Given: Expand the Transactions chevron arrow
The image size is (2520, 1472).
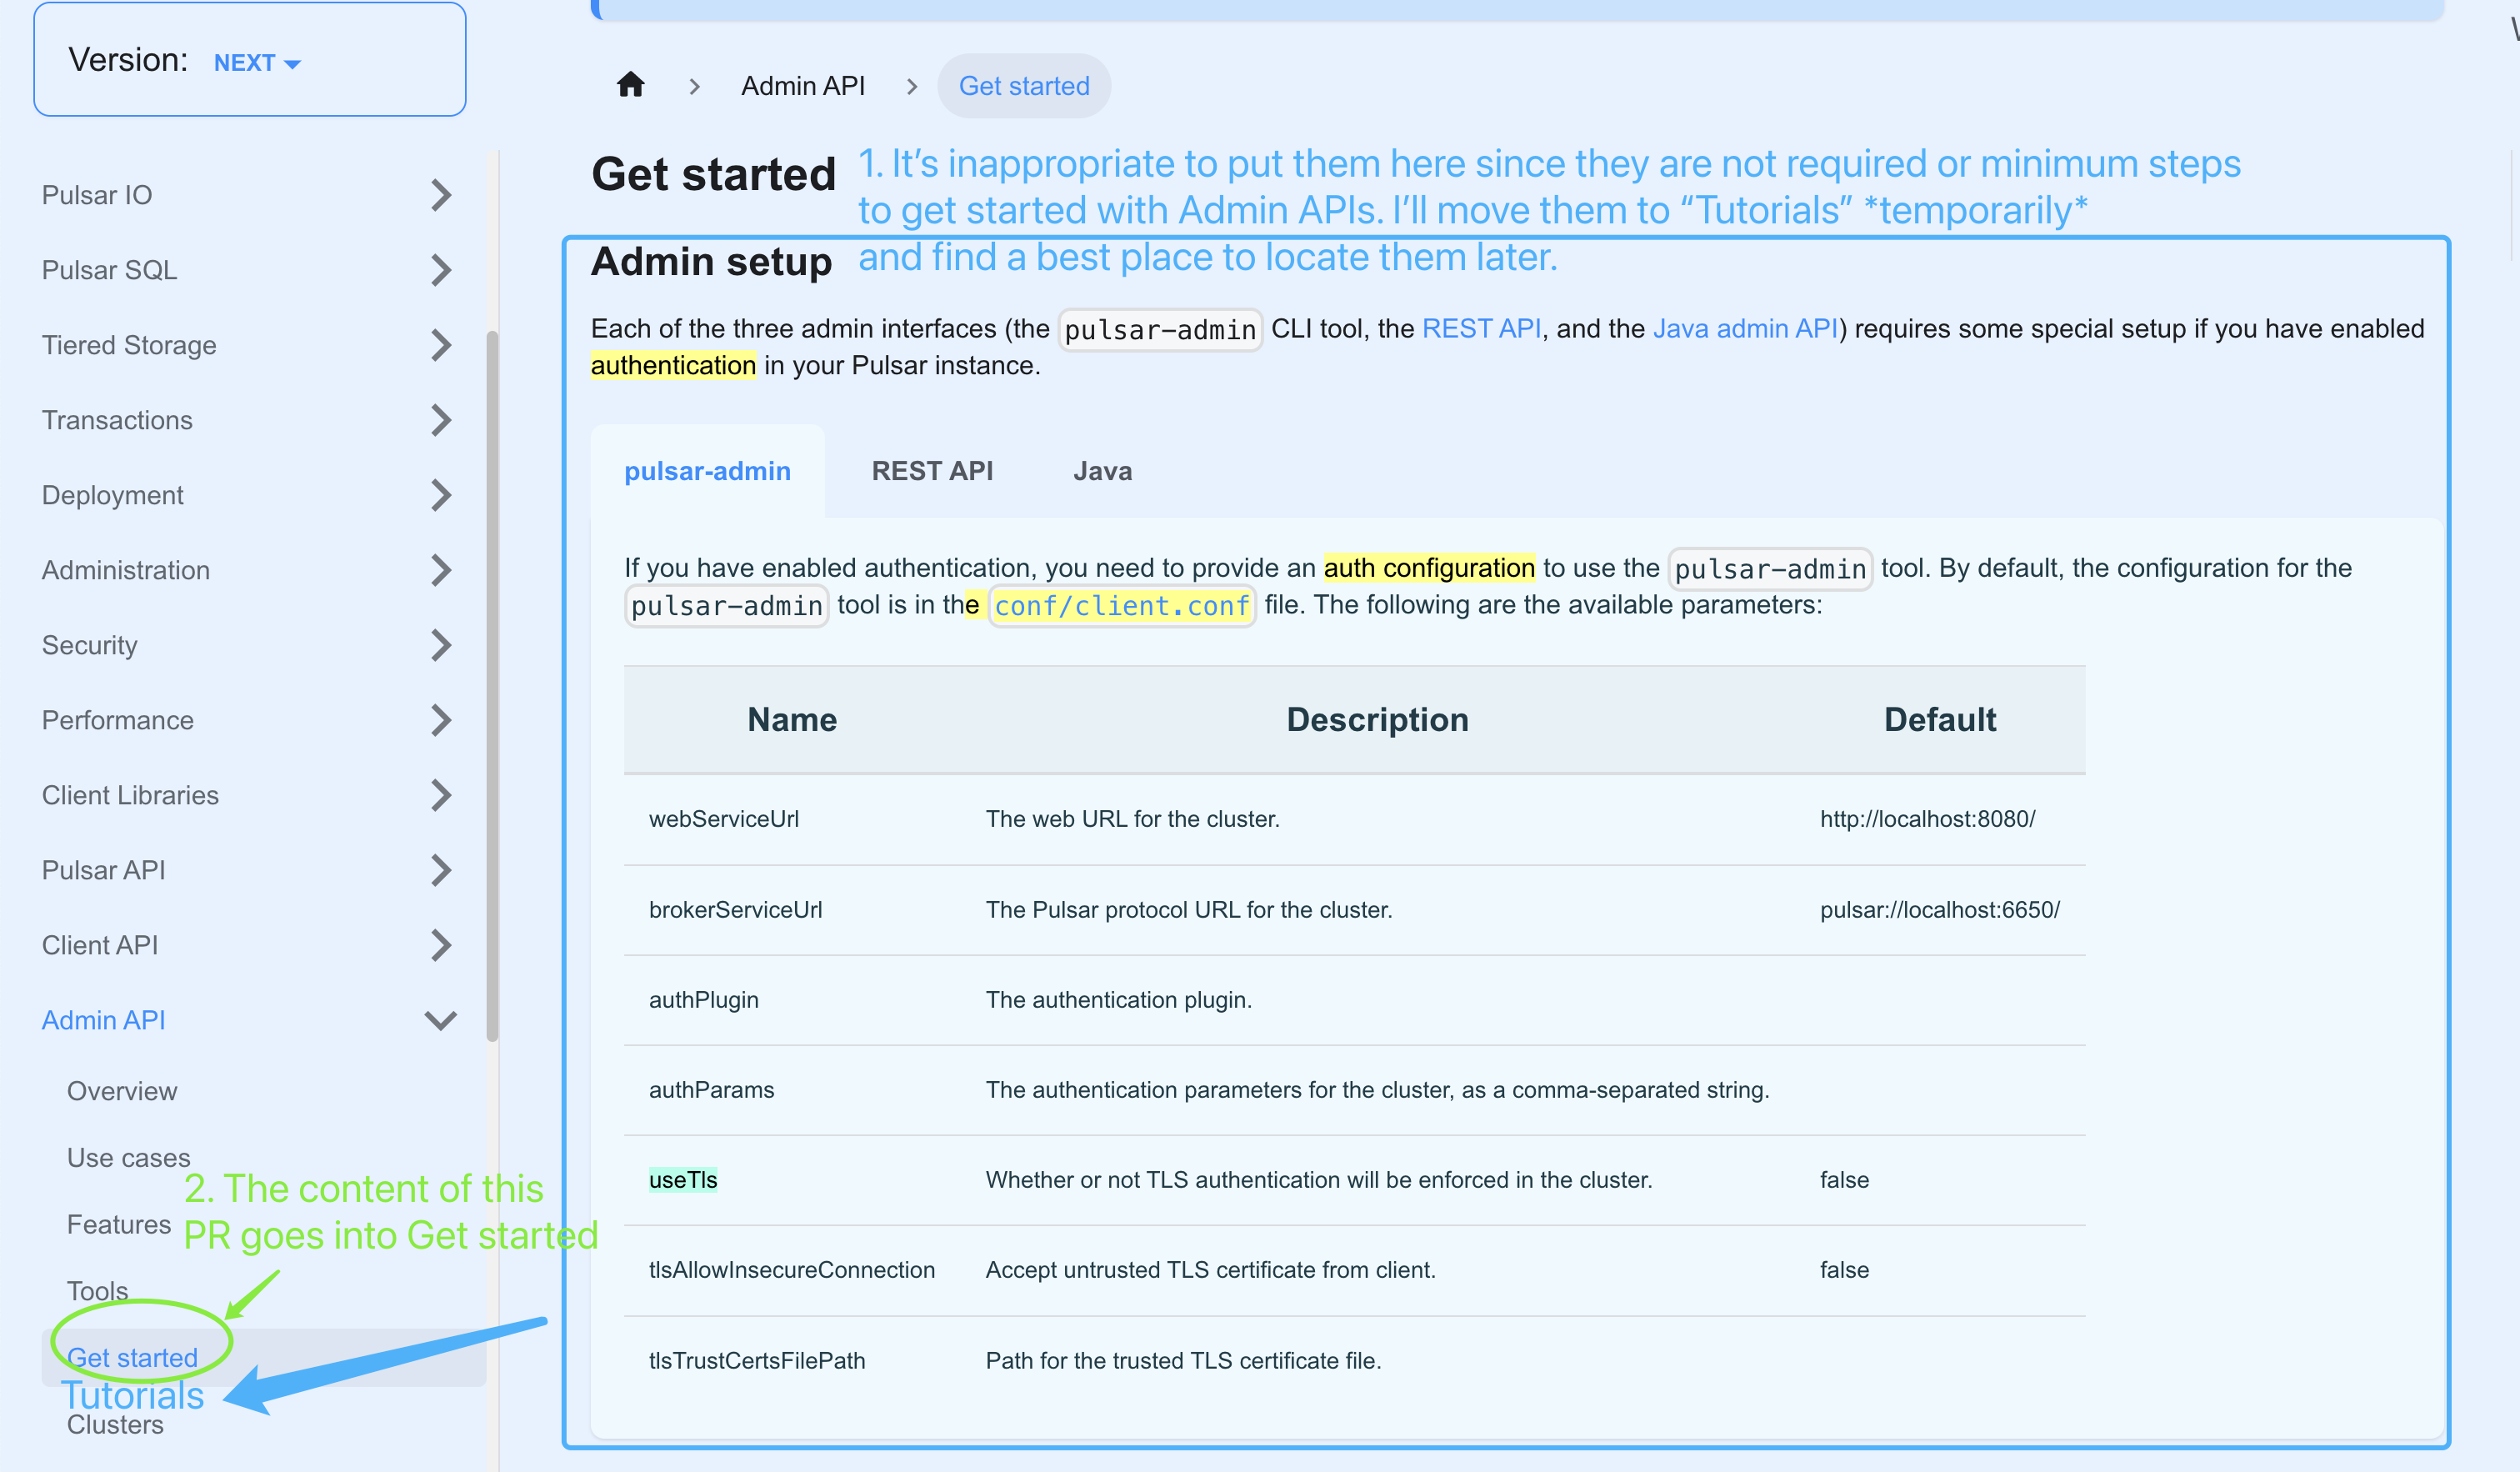Looking at the screenshot, I should tap(441, 420).
